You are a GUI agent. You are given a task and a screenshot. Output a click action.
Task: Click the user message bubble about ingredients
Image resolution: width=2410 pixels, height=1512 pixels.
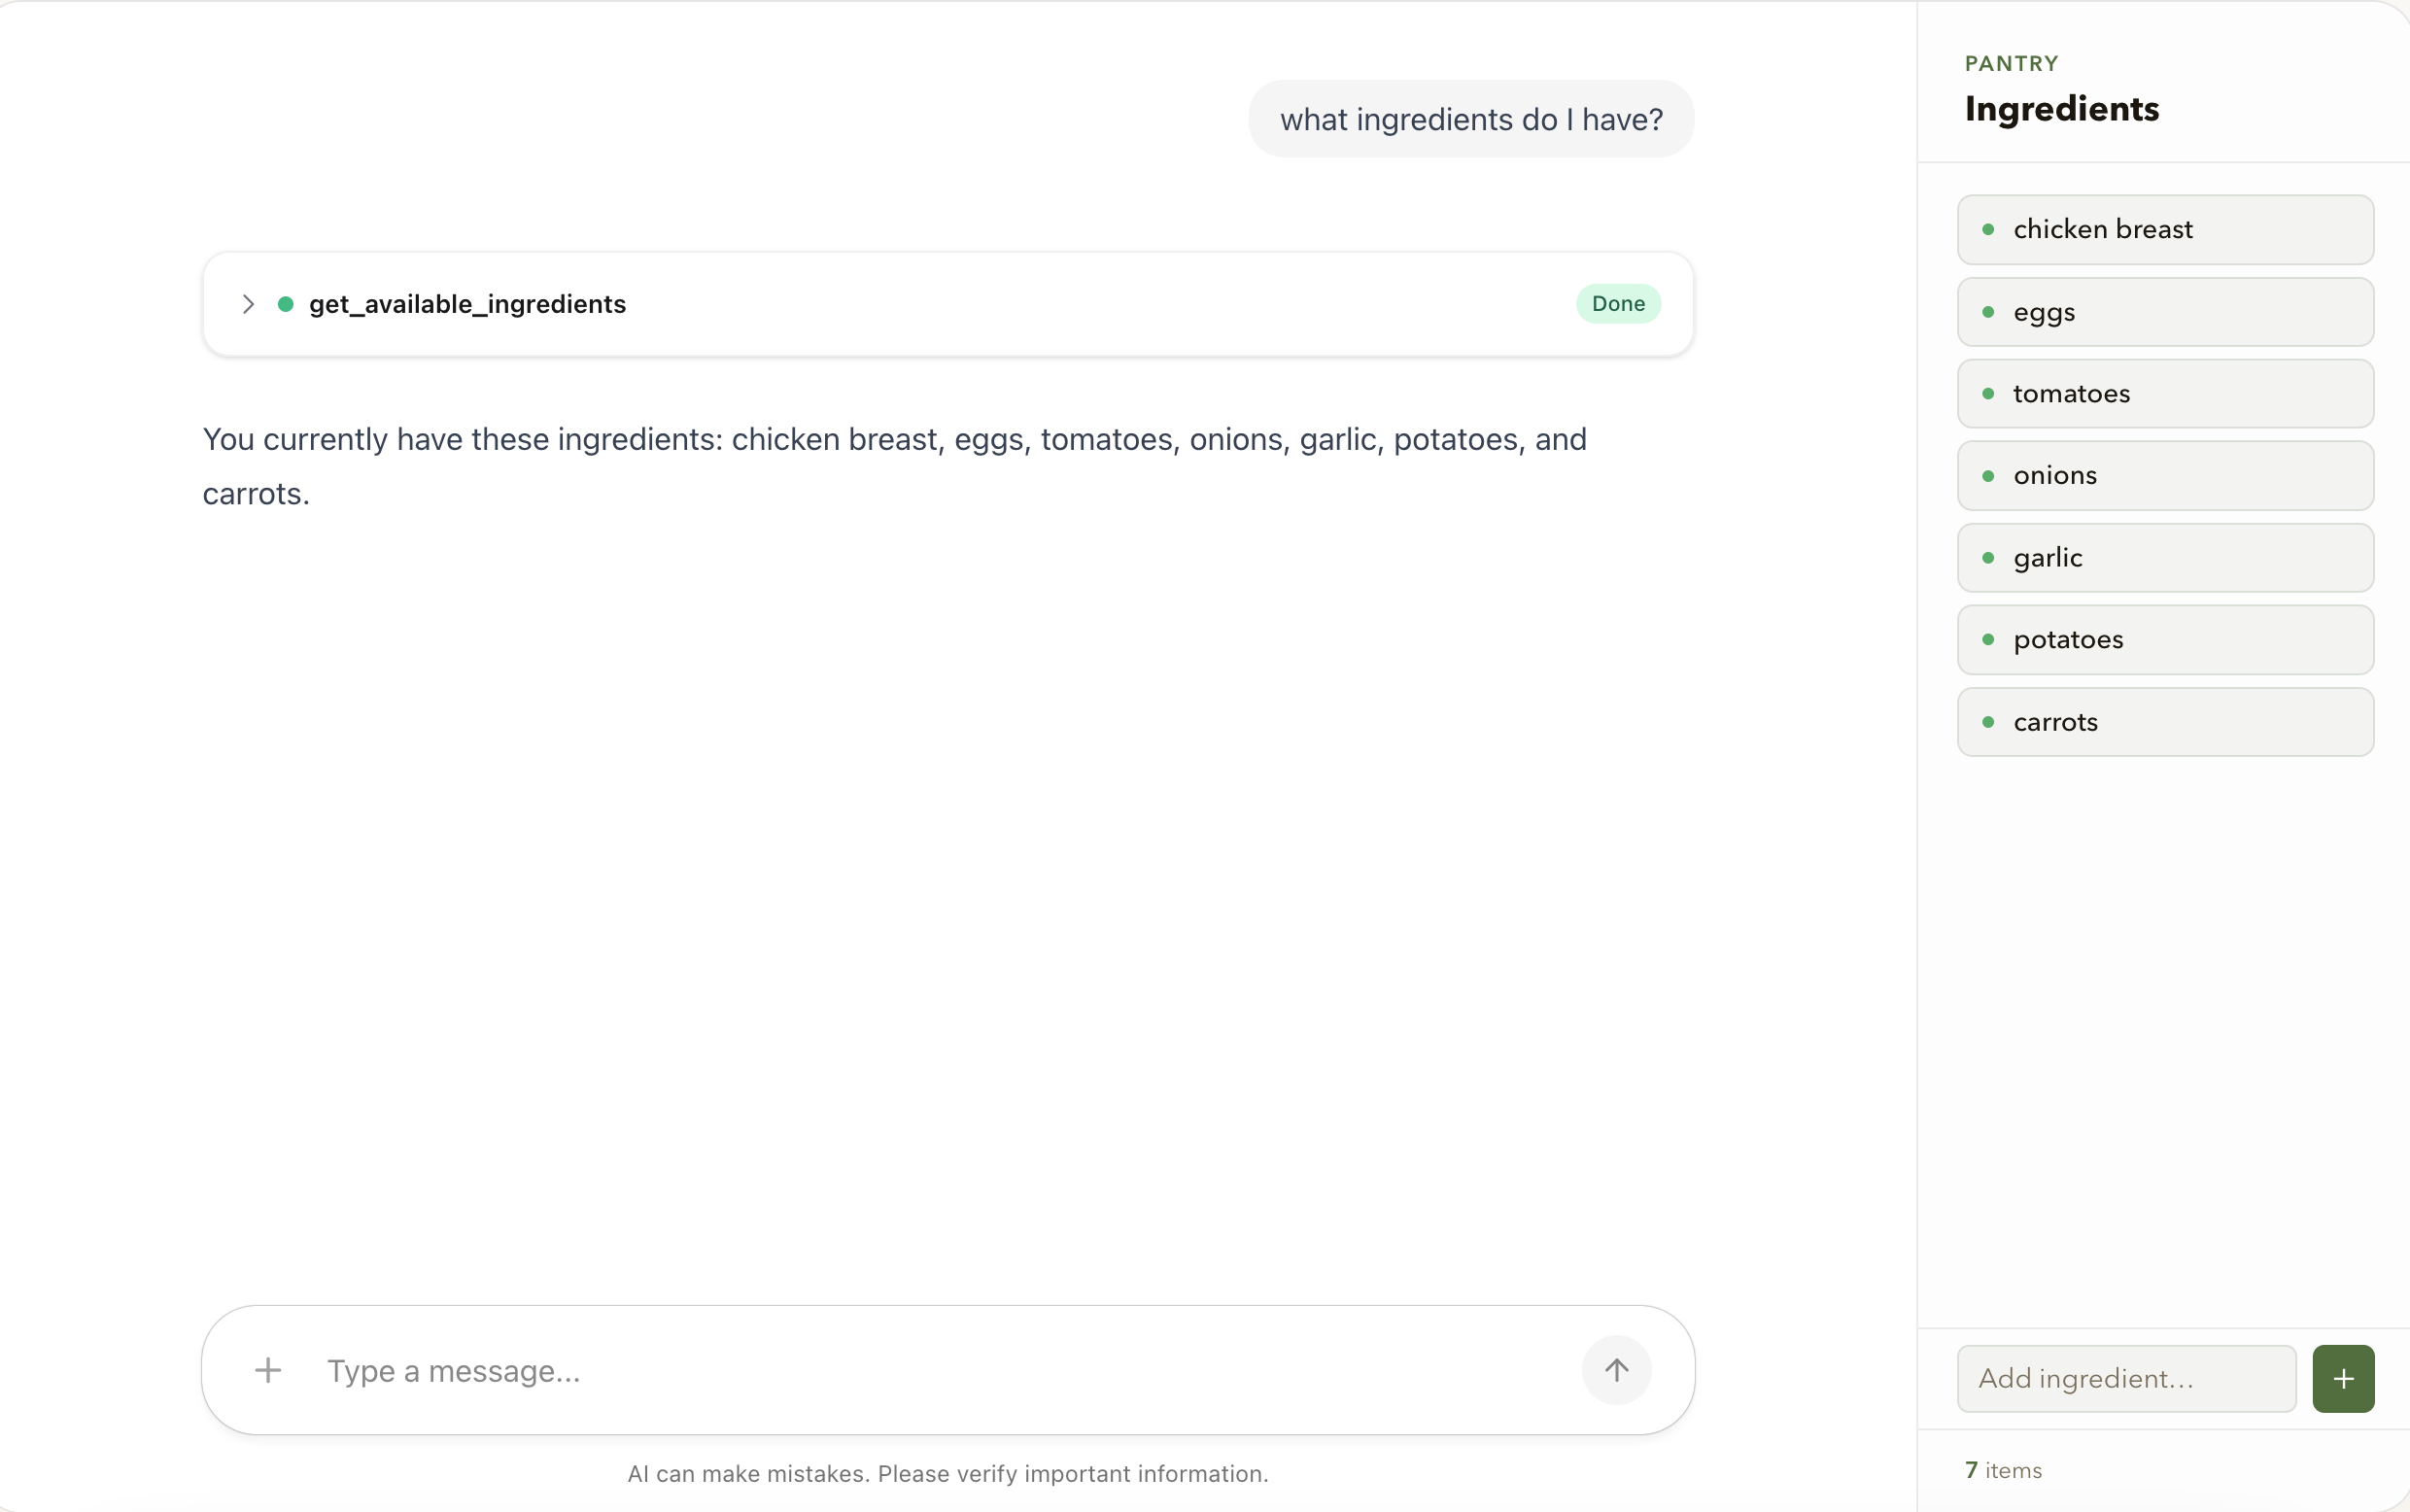click(x=1471, y=119)
